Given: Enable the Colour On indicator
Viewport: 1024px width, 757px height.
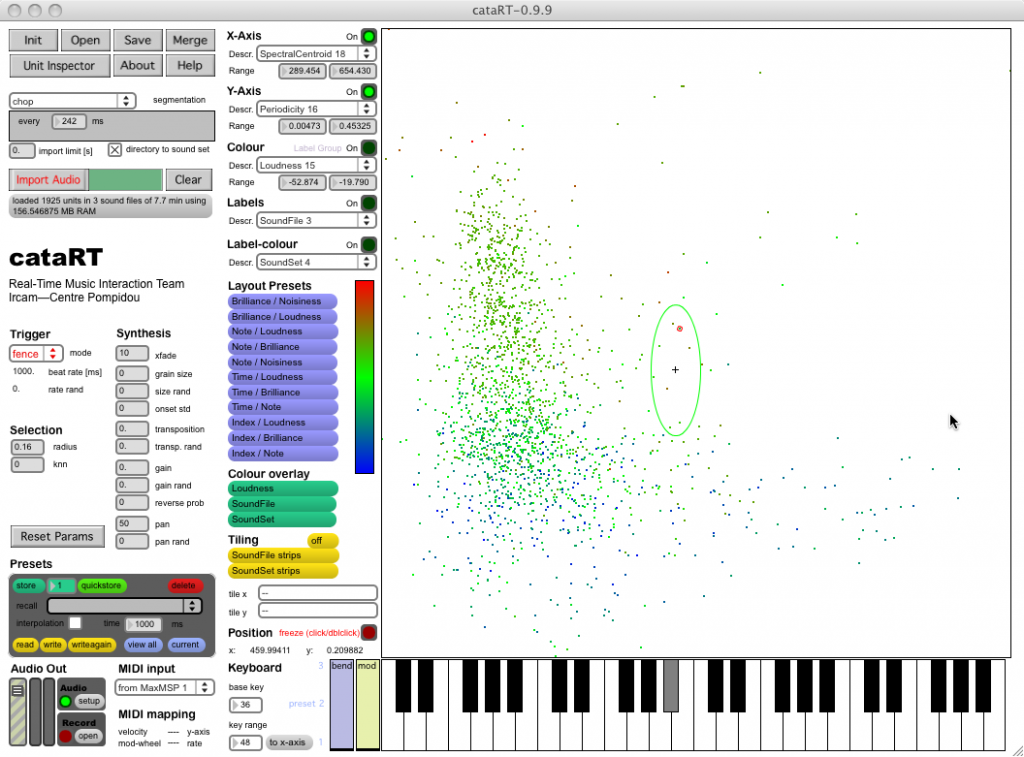Looking at the screenshot, I should click(368, 148).
